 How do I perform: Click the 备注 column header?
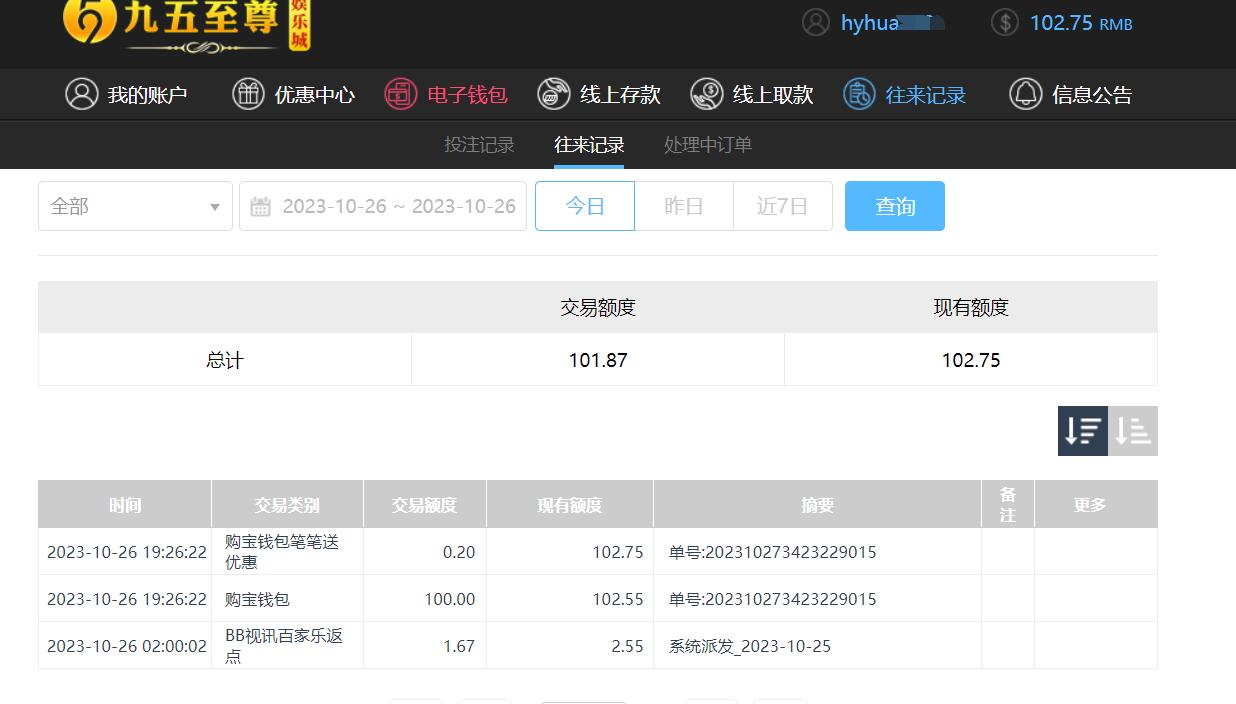pos(1008,505)
